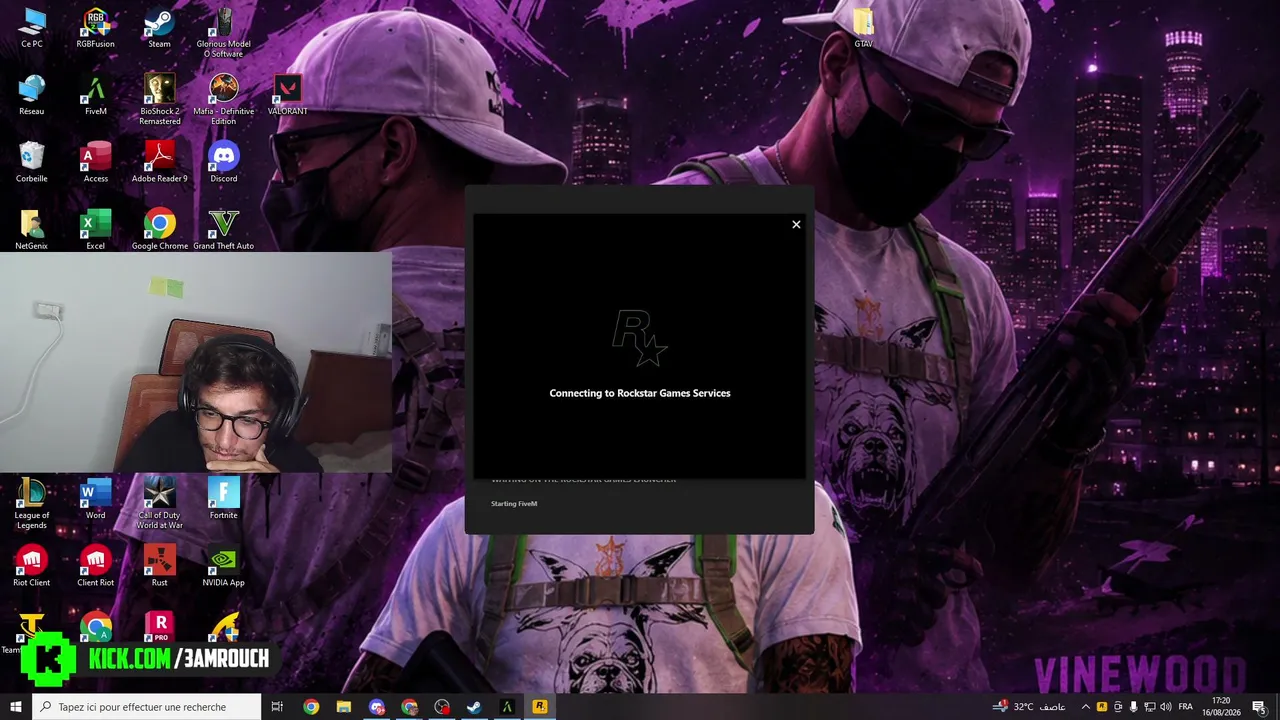Open Glorious Model O Software shortcut
The width and height of the screenshot is (1280, 720).
point(224,33)
